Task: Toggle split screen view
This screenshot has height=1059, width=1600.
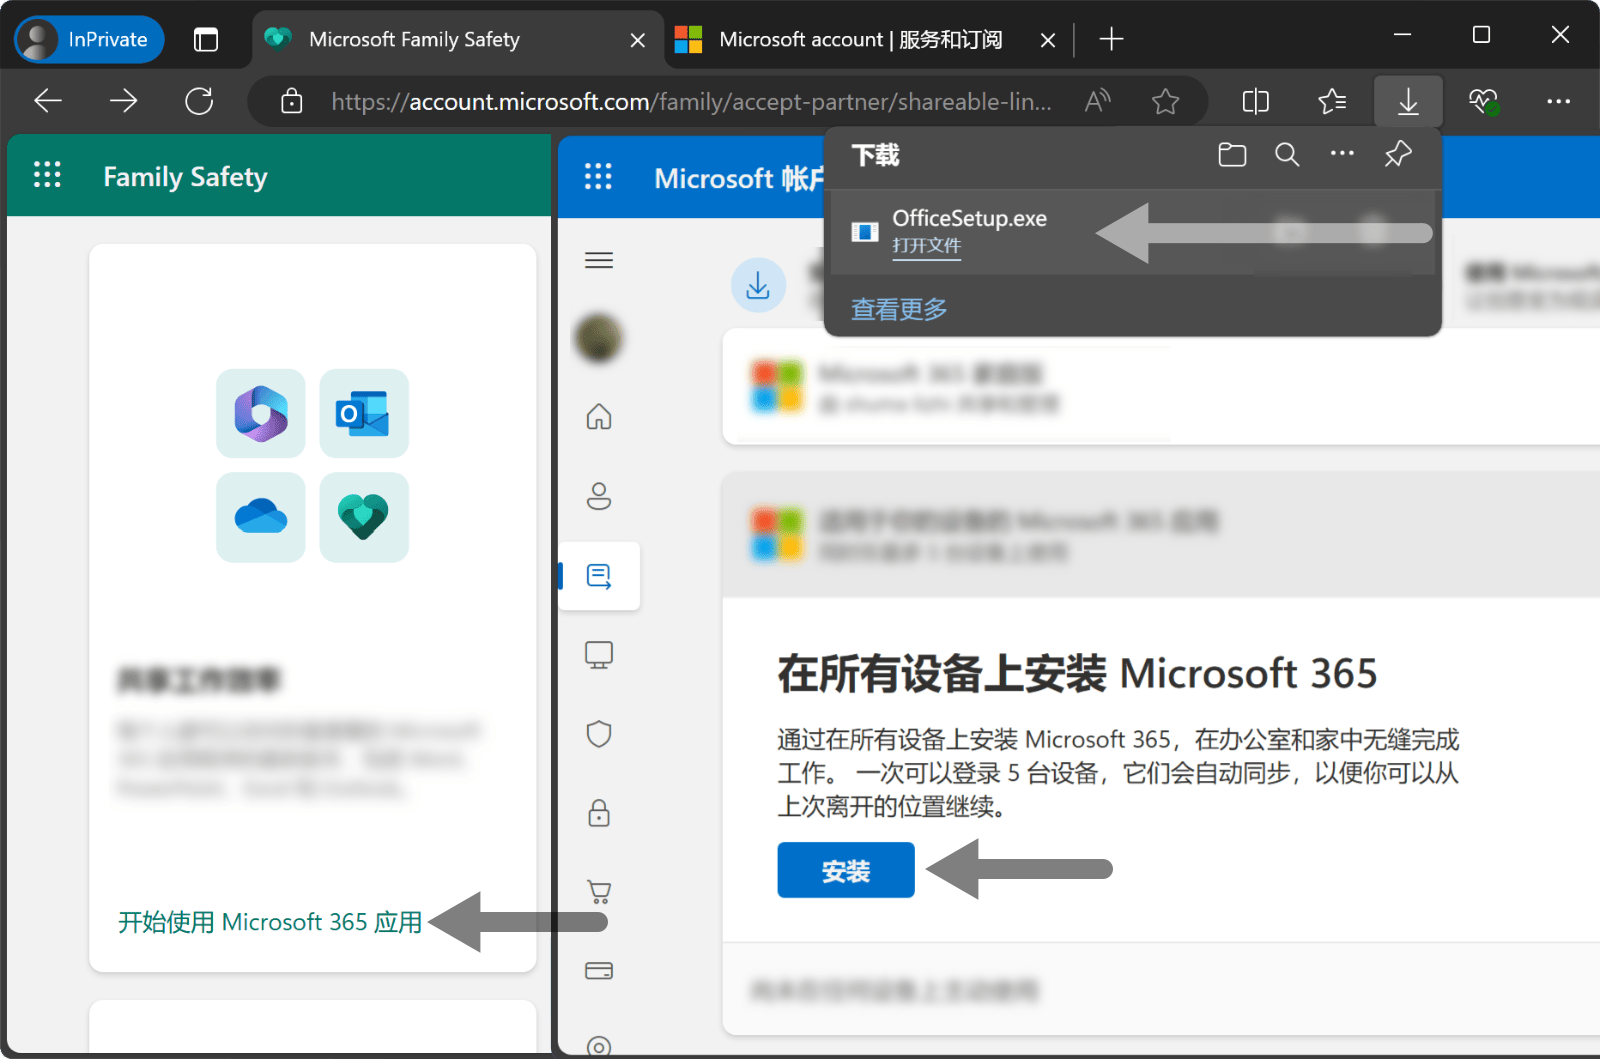Action: click(x=1256, y=101)
